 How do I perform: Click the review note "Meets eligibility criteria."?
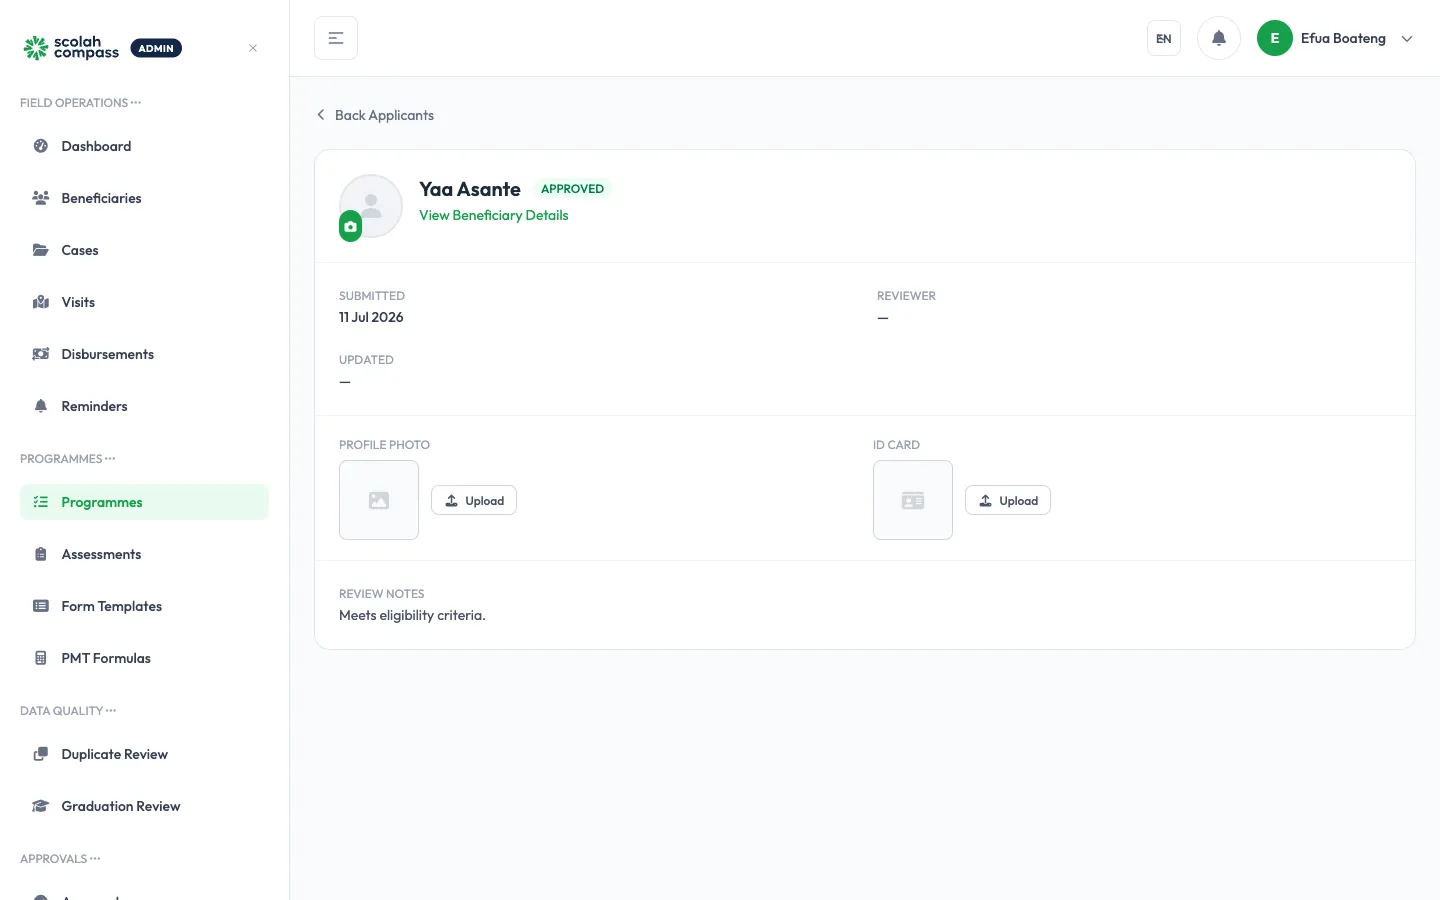click(412, 615)
